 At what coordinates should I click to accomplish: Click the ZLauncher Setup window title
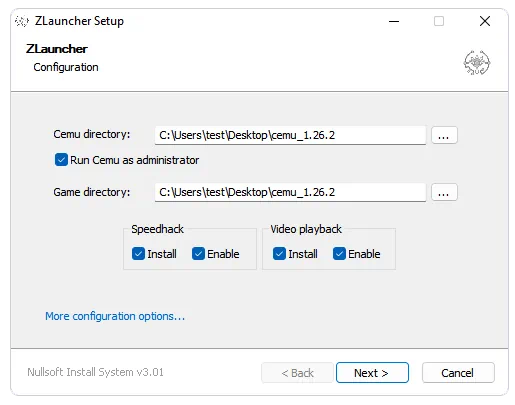tap(79, 21)
